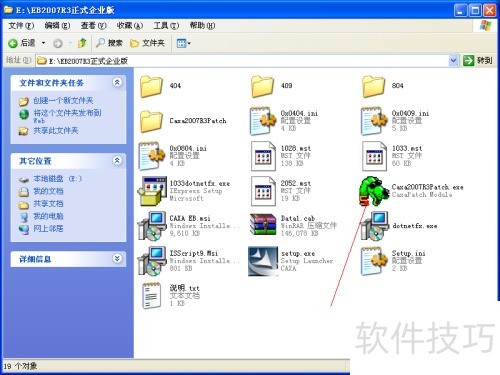Open the 工具(T) menu

[x=166, y=25]
